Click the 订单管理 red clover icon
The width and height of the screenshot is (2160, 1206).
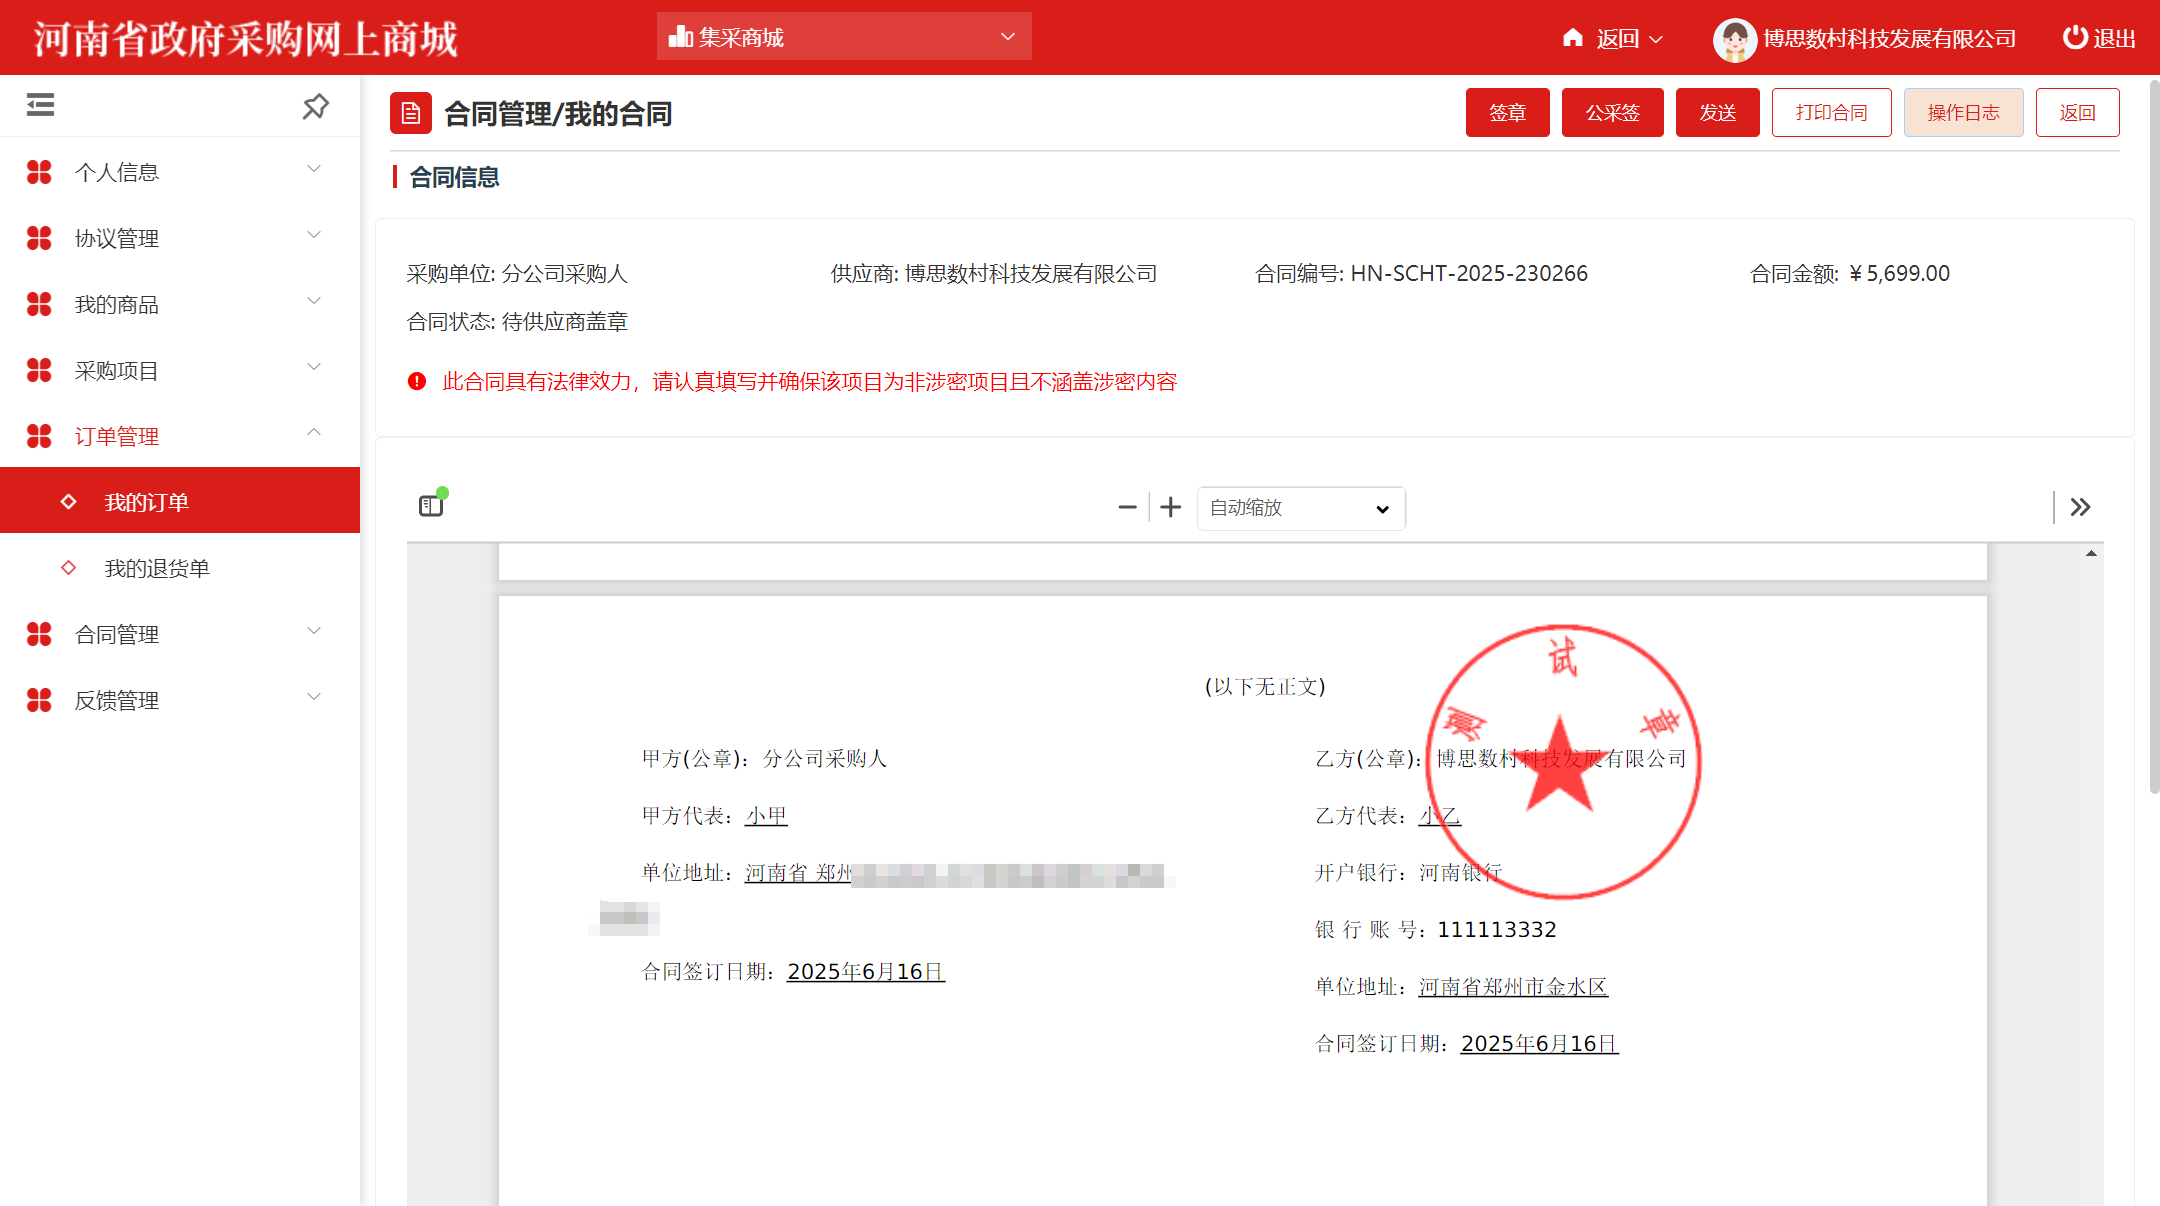coord(39,436)
